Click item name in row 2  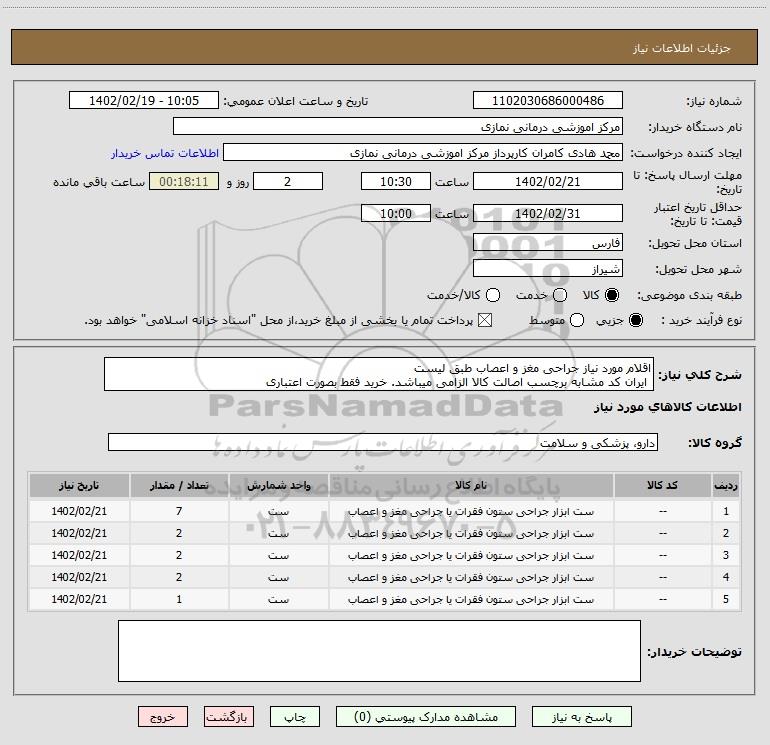[x=471, y=533]
